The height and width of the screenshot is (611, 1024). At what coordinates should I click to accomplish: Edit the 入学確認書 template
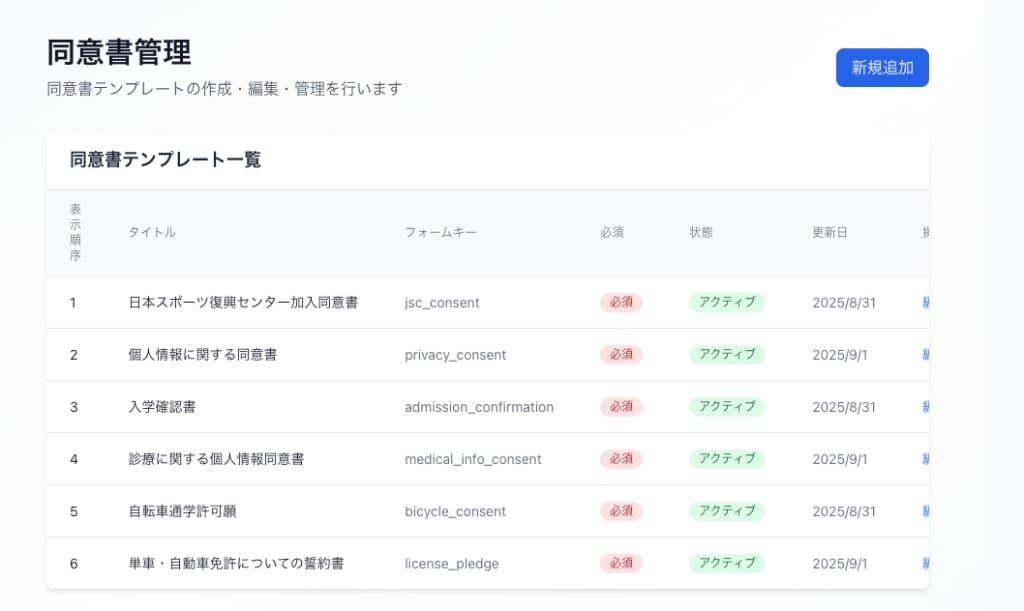coord(923,407)
